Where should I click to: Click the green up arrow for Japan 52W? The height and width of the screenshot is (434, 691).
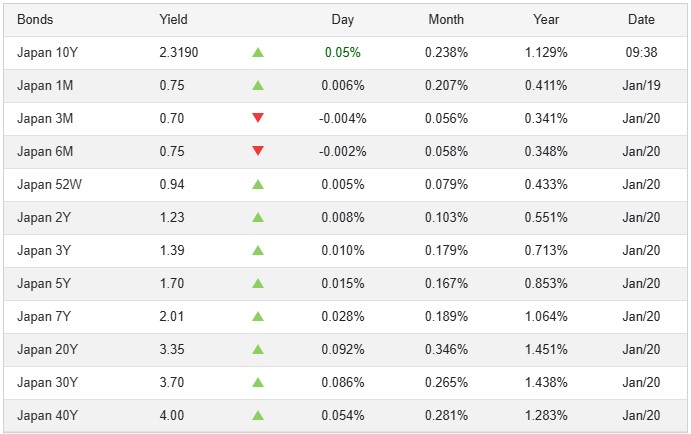(x=258, y=184)
